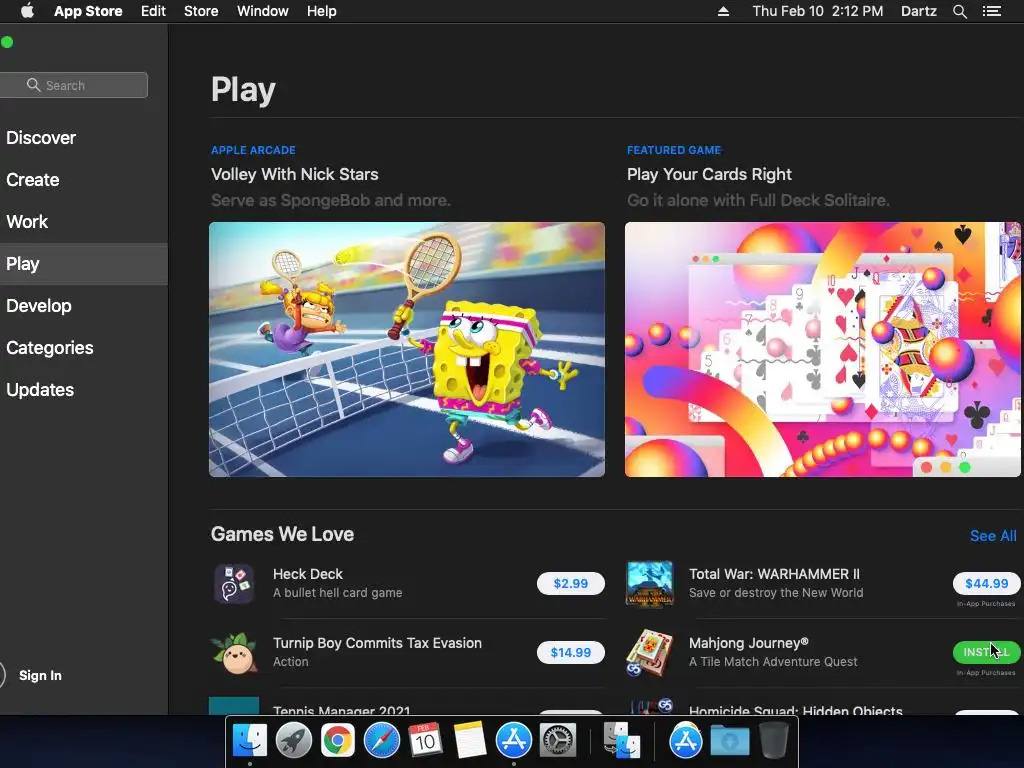Click See All for Games We Love
The width and height of the screenshot is (1024, 768).
[x=993, y=536]
